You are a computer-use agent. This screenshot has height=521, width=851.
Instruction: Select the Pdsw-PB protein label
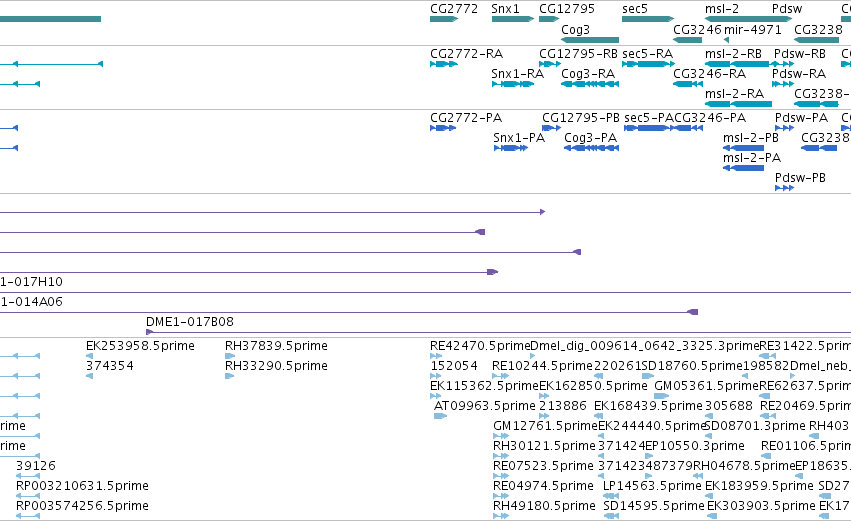[x=800, y=178]
